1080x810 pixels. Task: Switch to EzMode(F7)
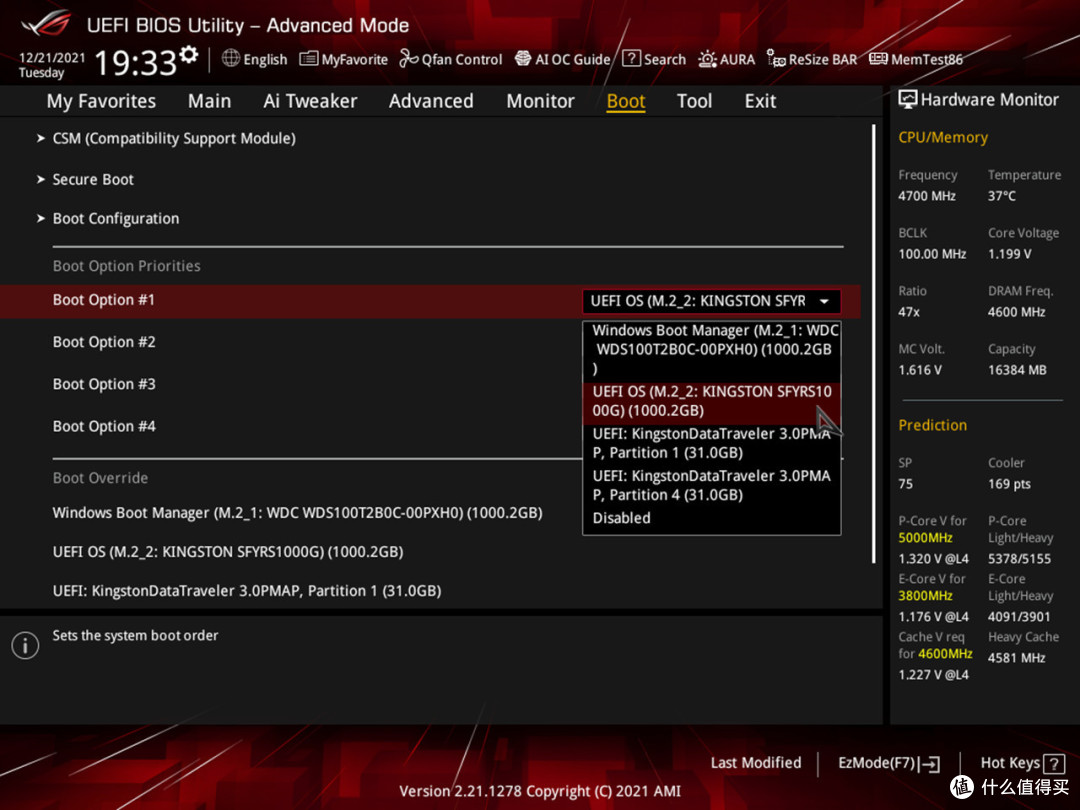tap(888, 763)
